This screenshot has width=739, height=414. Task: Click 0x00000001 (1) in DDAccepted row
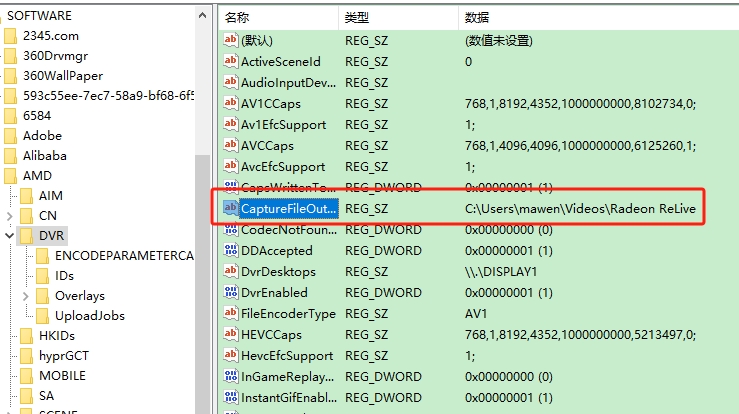509,251
